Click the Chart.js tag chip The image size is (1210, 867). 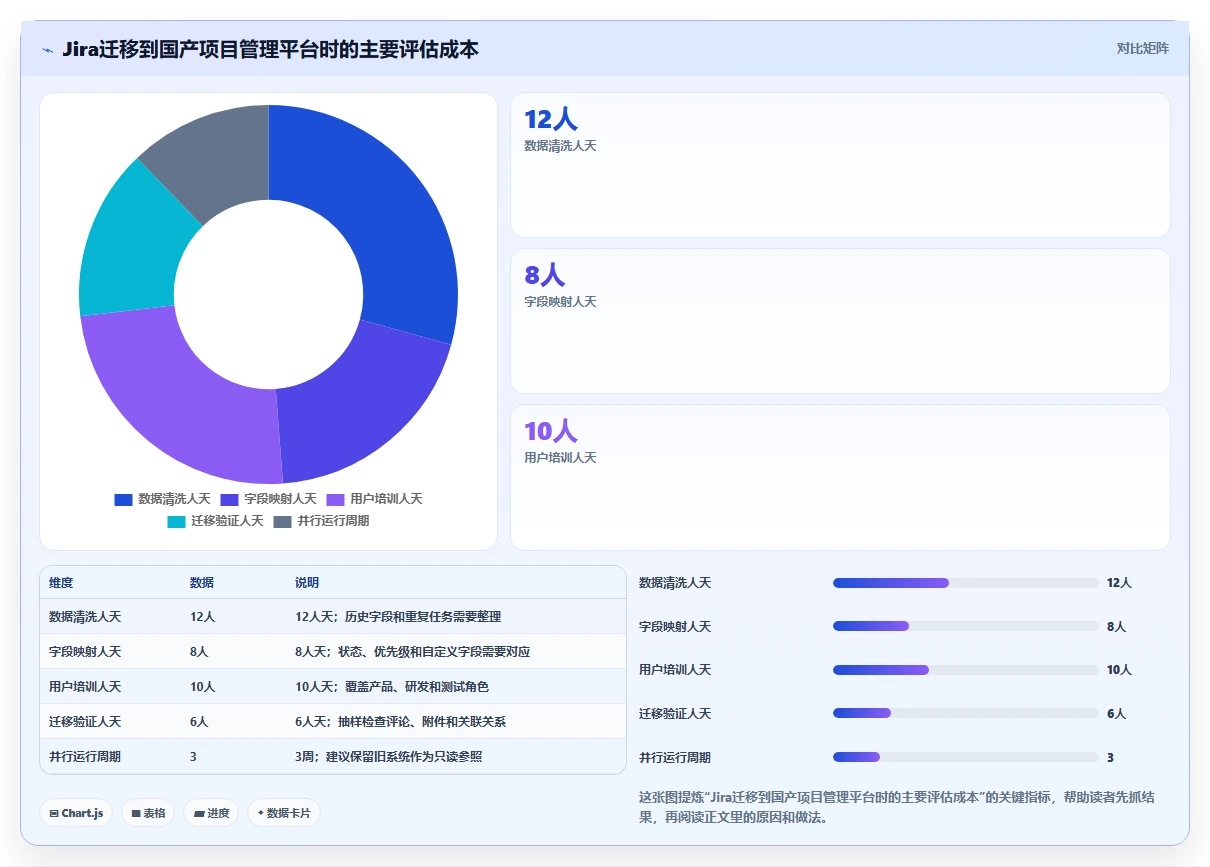(76, 813)
